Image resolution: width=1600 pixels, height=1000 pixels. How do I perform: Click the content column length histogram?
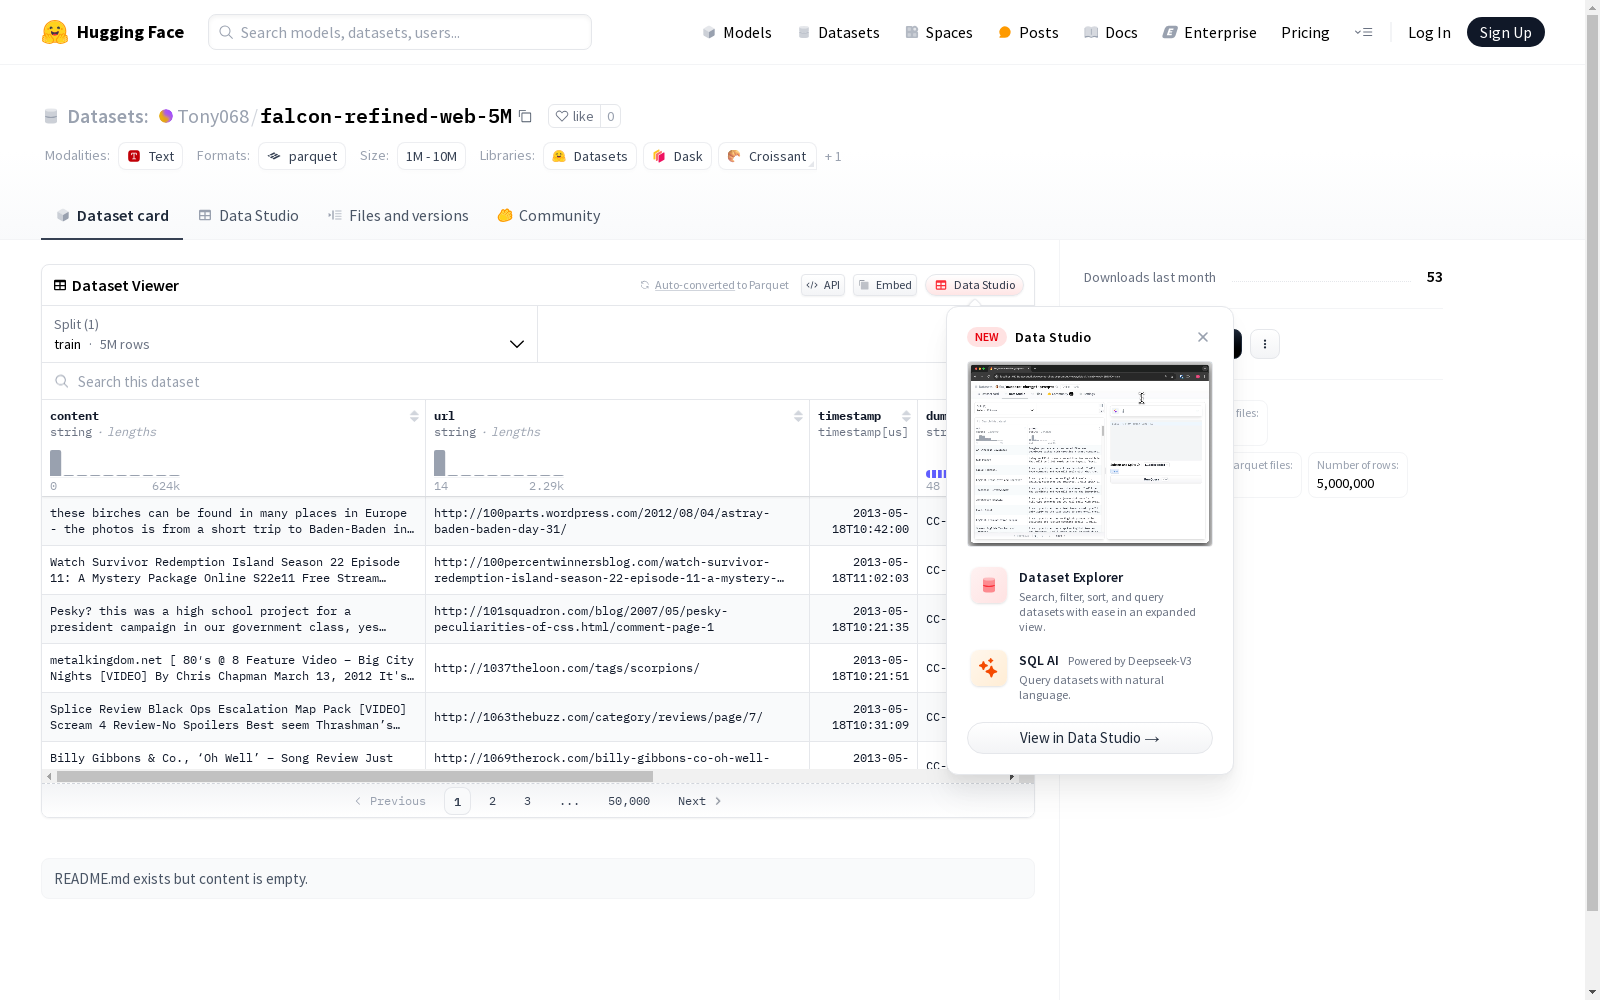point(115,463)
